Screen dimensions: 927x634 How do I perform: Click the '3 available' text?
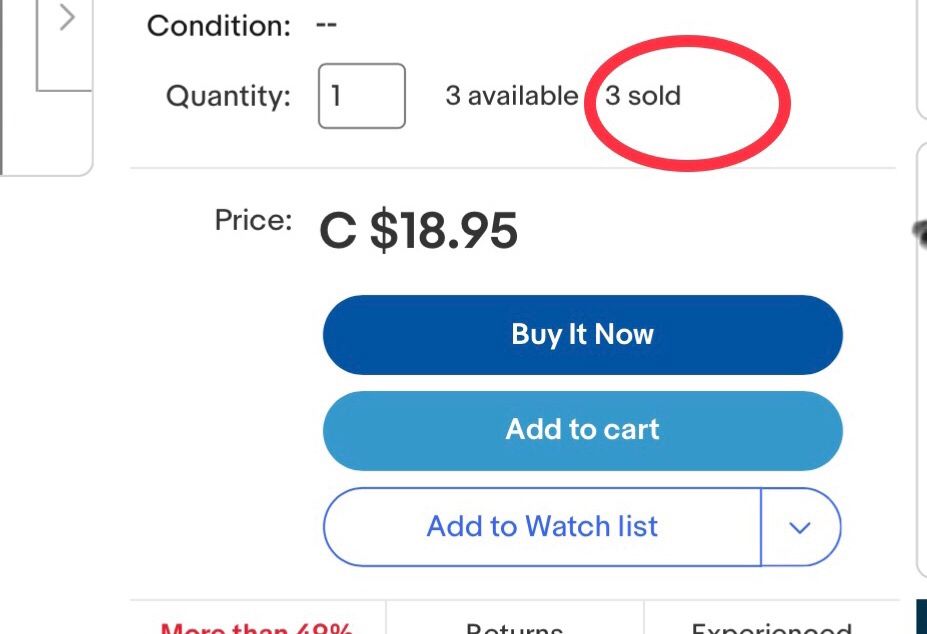tap(511, 96)
